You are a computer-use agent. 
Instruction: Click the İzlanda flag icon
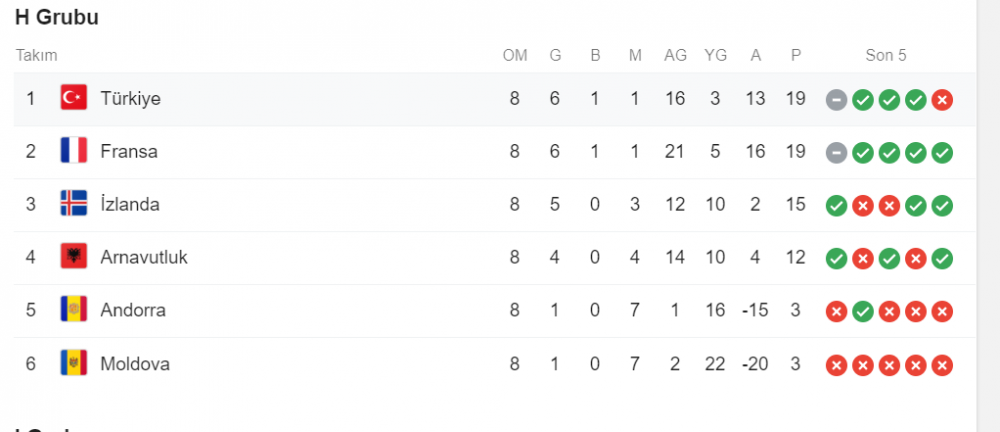coord(73,204)
